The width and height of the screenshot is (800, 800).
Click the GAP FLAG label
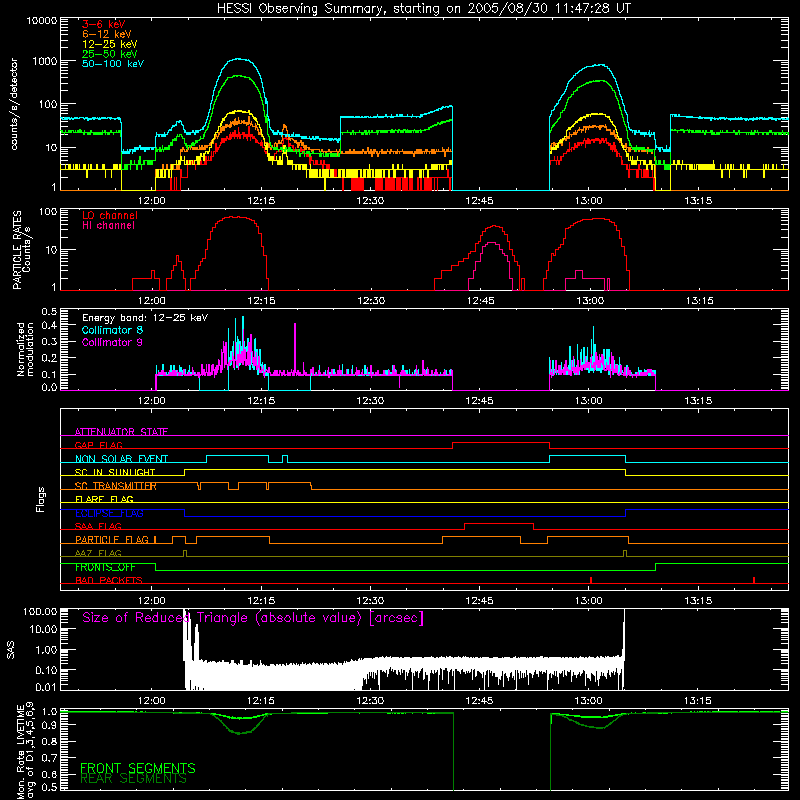point(98,445)
